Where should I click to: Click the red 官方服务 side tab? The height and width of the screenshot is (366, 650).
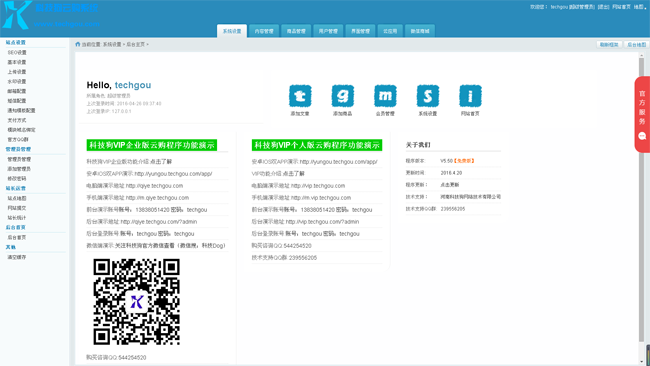pos(642,114)
